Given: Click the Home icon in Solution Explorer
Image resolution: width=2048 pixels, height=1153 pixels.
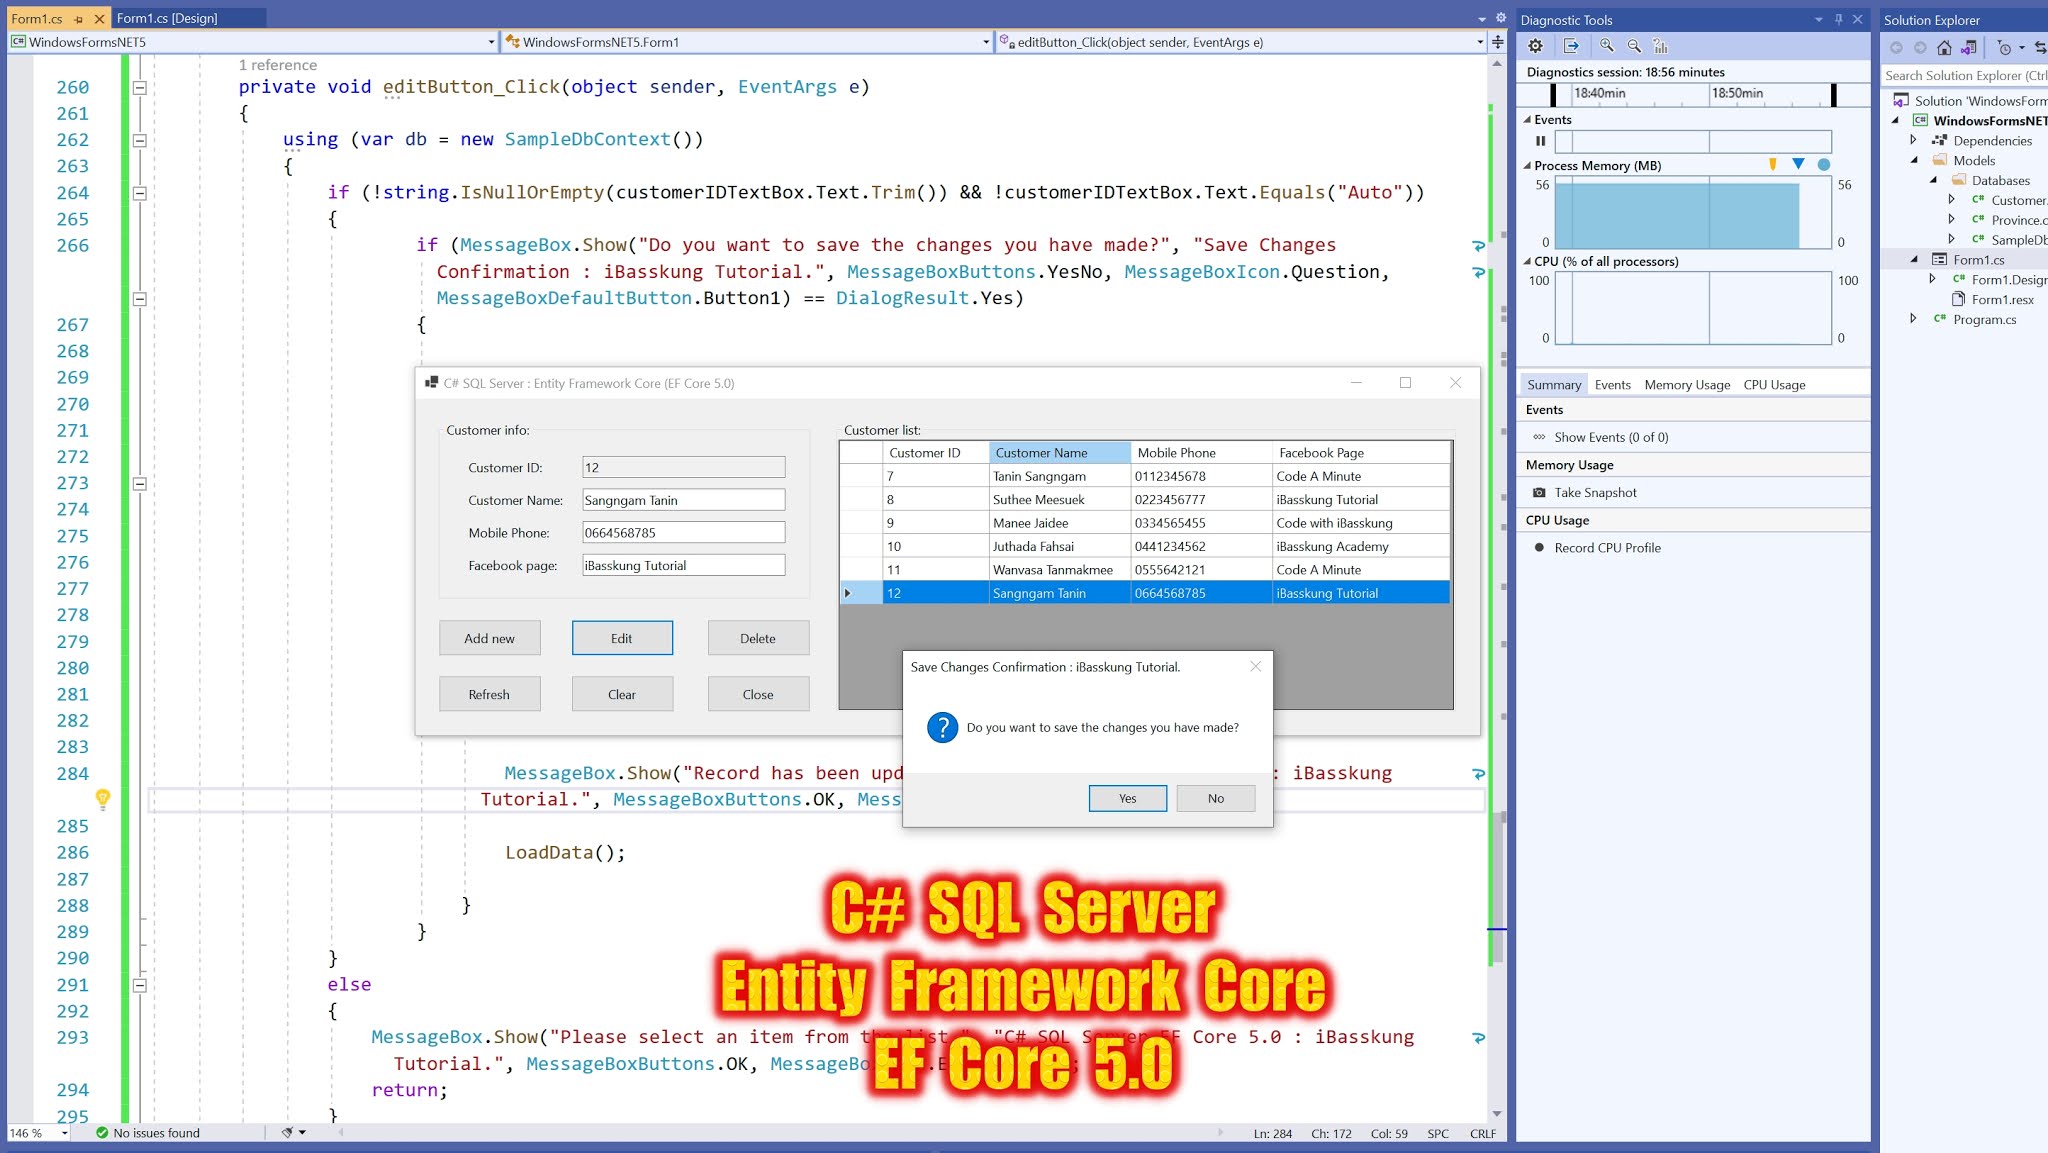Looking at the screenshot, I should (1944, 47).
